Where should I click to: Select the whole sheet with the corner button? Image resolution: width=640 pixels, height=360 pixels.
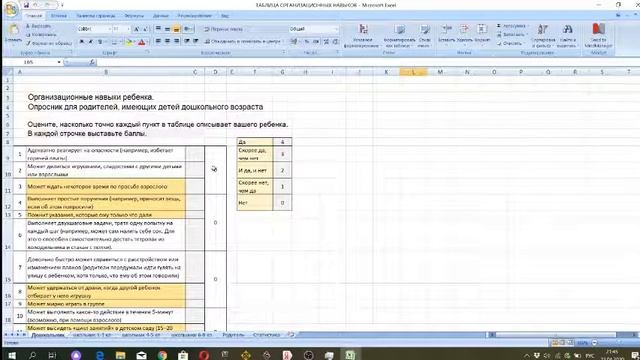7,72
